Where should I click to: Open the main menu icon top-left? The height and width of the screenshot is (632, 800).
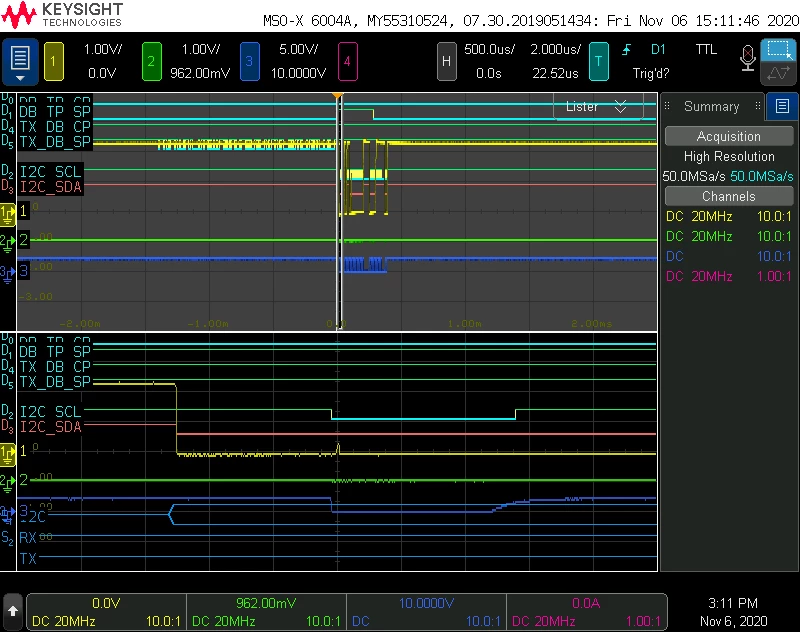point(20,61)
